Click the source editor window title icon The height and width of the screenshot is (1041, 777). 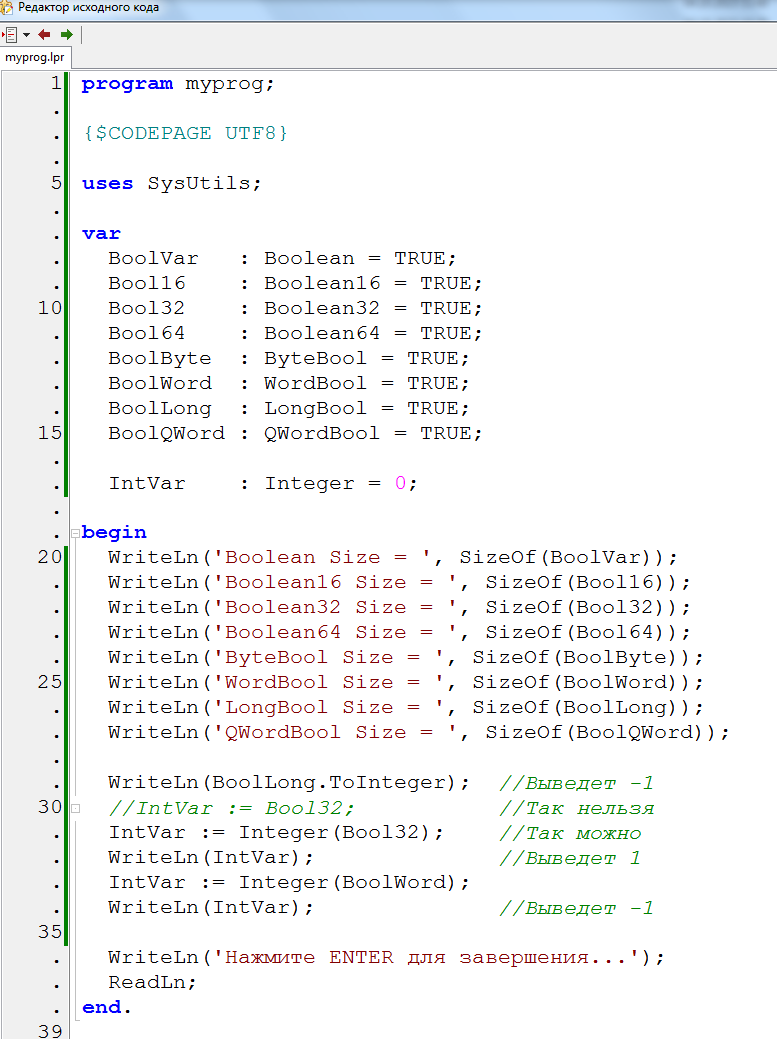(x=7, y=8)
